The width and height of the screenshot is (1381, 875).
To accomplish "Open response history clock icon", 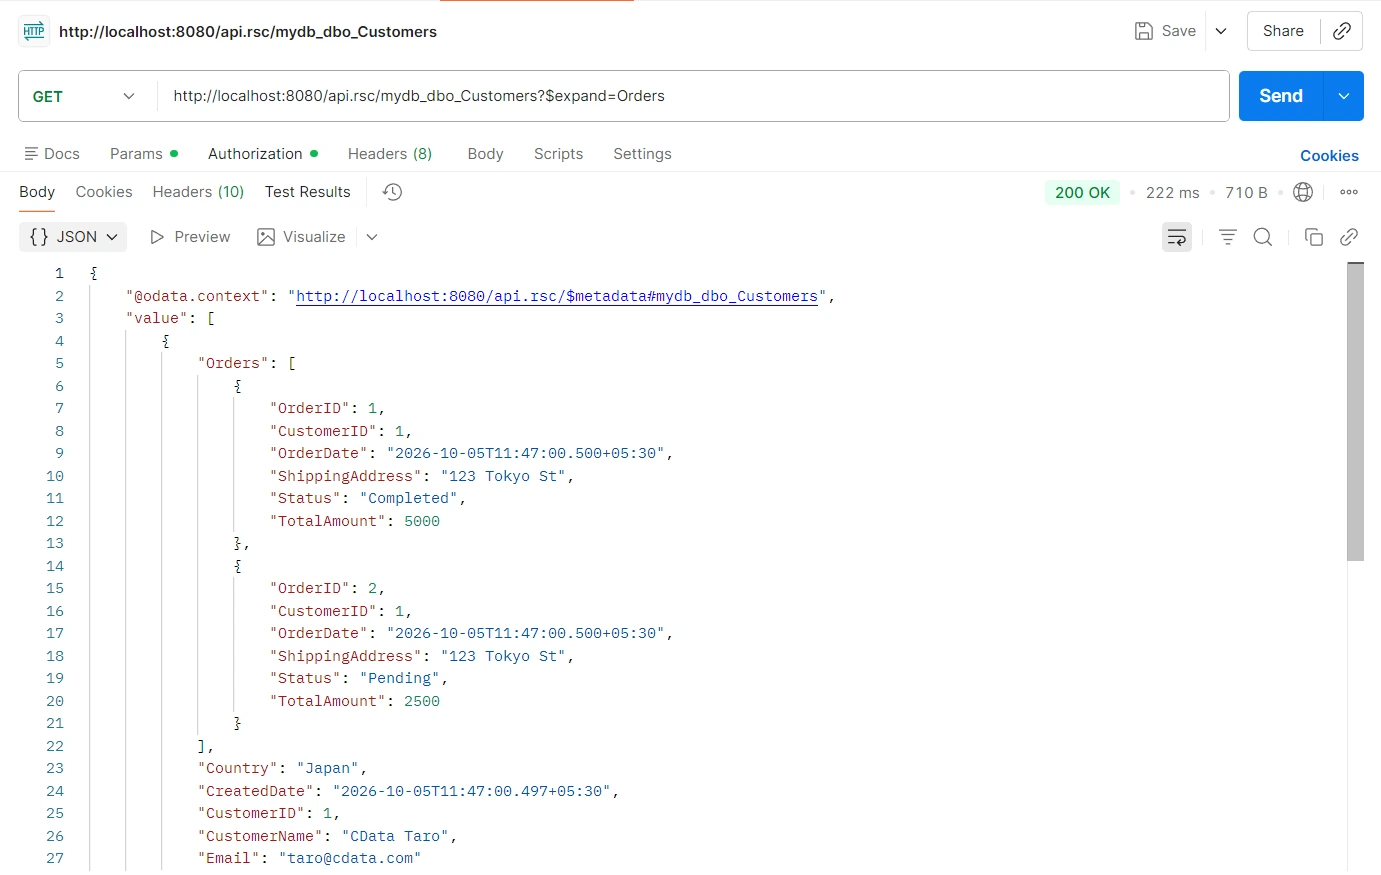I will [392, 192].
